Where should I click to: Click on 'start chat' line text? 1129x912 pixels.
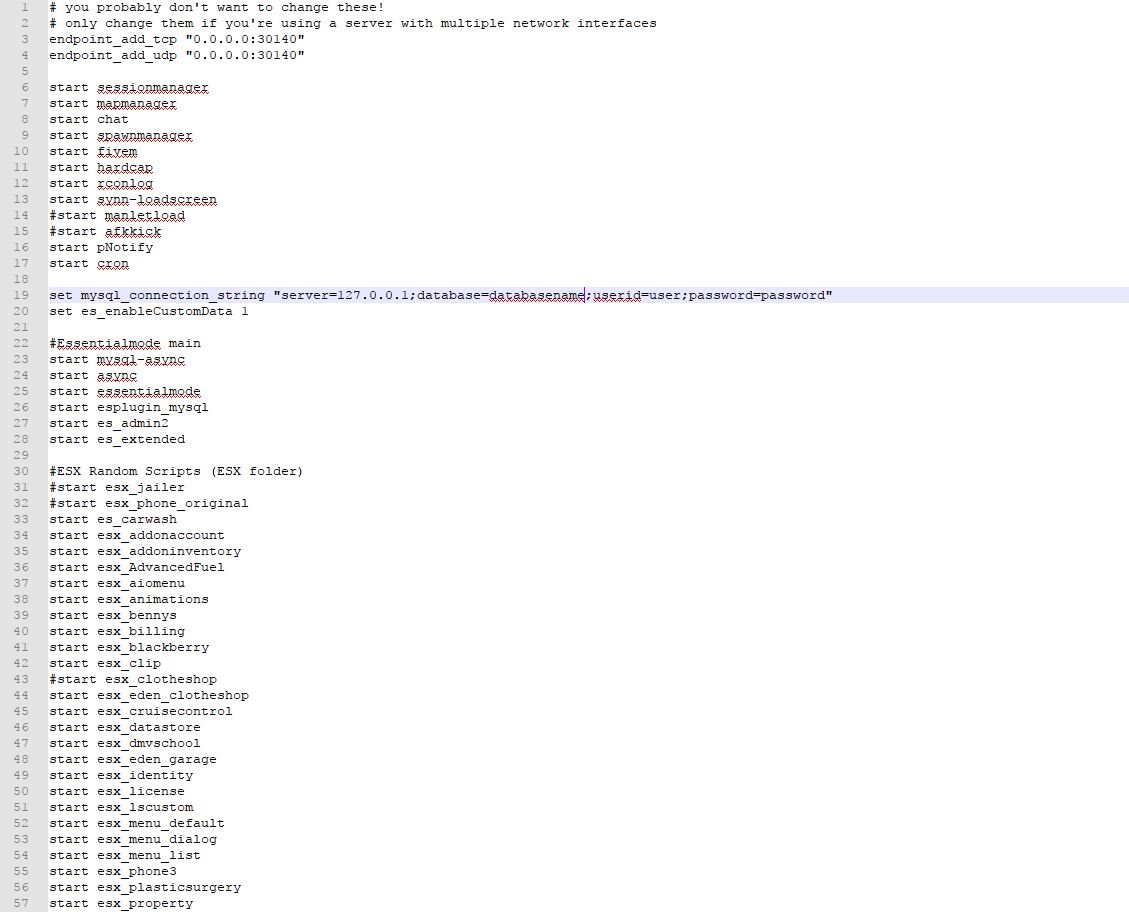pyautogui.click(x=89, y=119)
